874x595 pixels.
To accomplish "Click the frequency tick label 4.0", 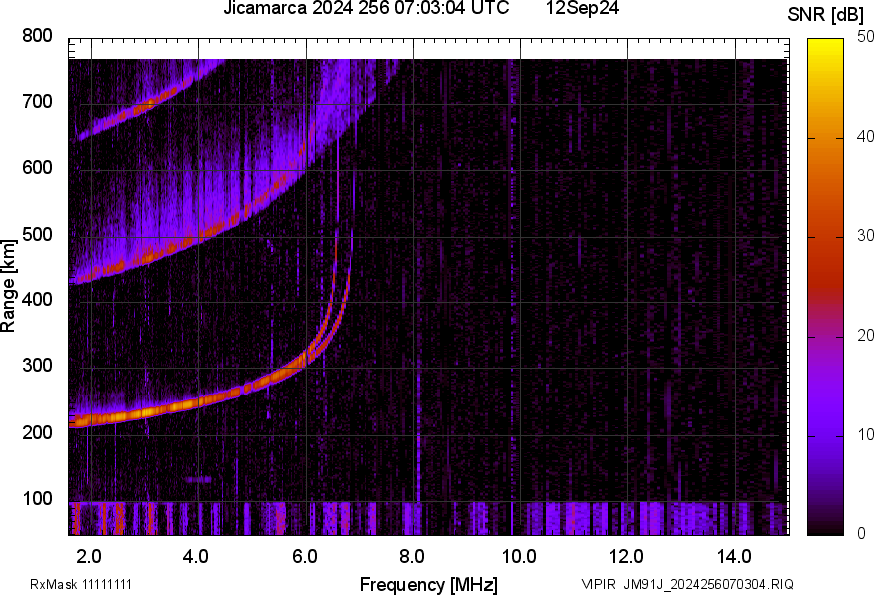I will point(196,557).
